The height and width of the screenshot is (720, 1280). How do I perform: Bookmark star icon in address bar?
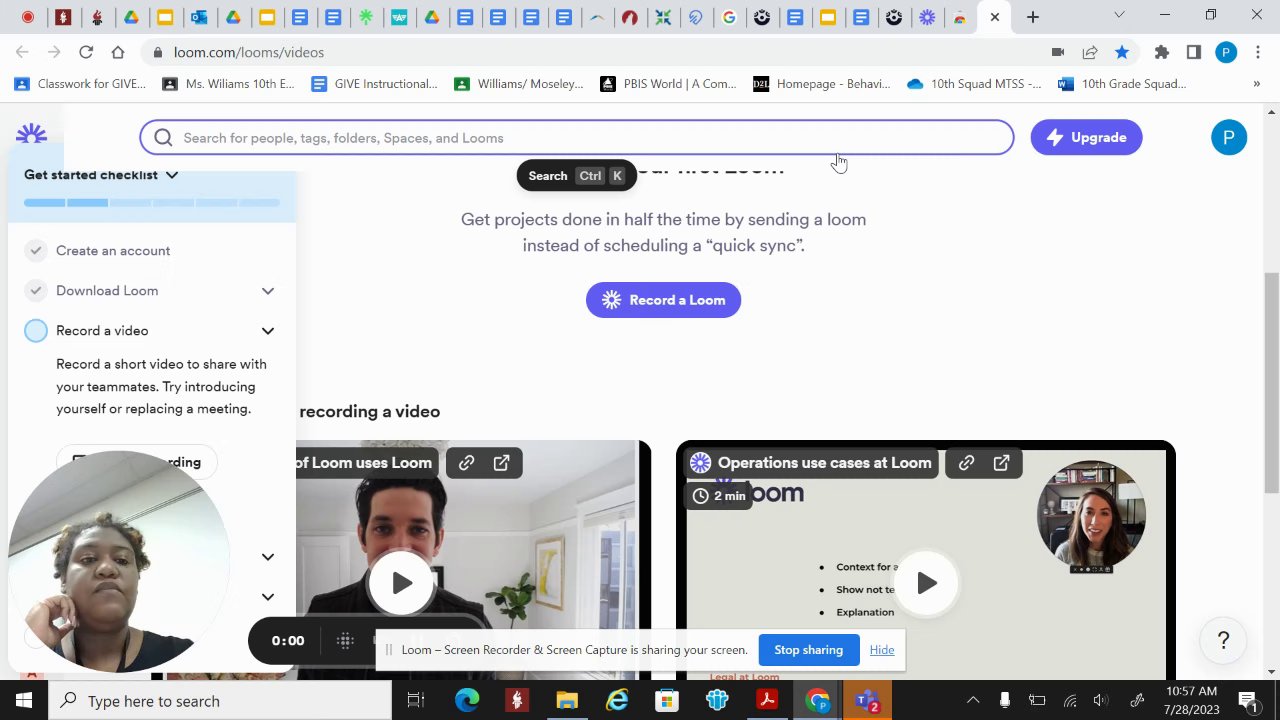pyautogui.click(x=1122, y=52)
